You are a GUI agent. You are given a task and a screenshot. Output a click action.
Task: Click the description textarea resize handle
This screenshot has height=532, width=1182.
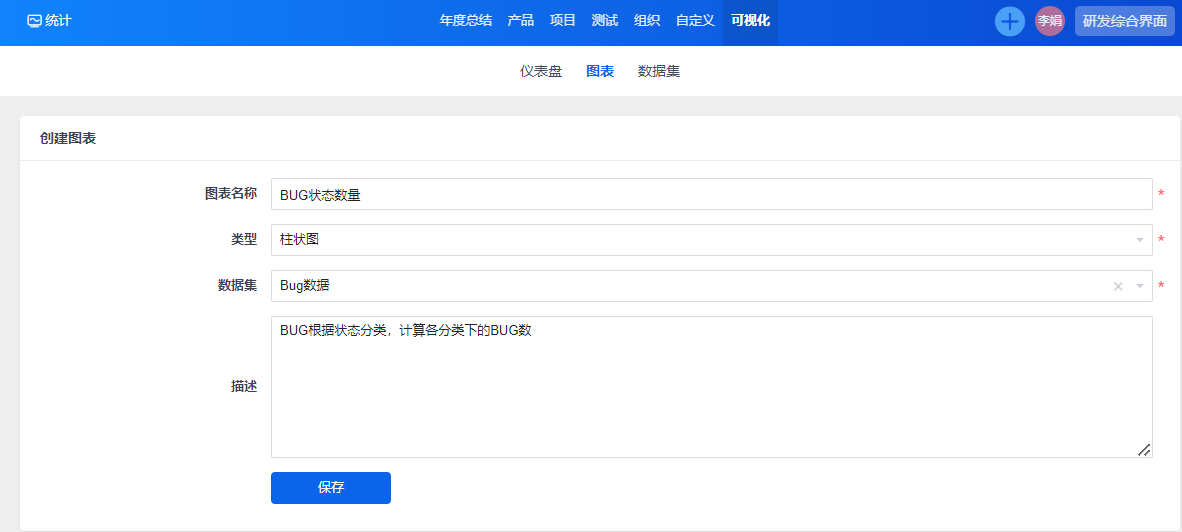point(1143,450)
